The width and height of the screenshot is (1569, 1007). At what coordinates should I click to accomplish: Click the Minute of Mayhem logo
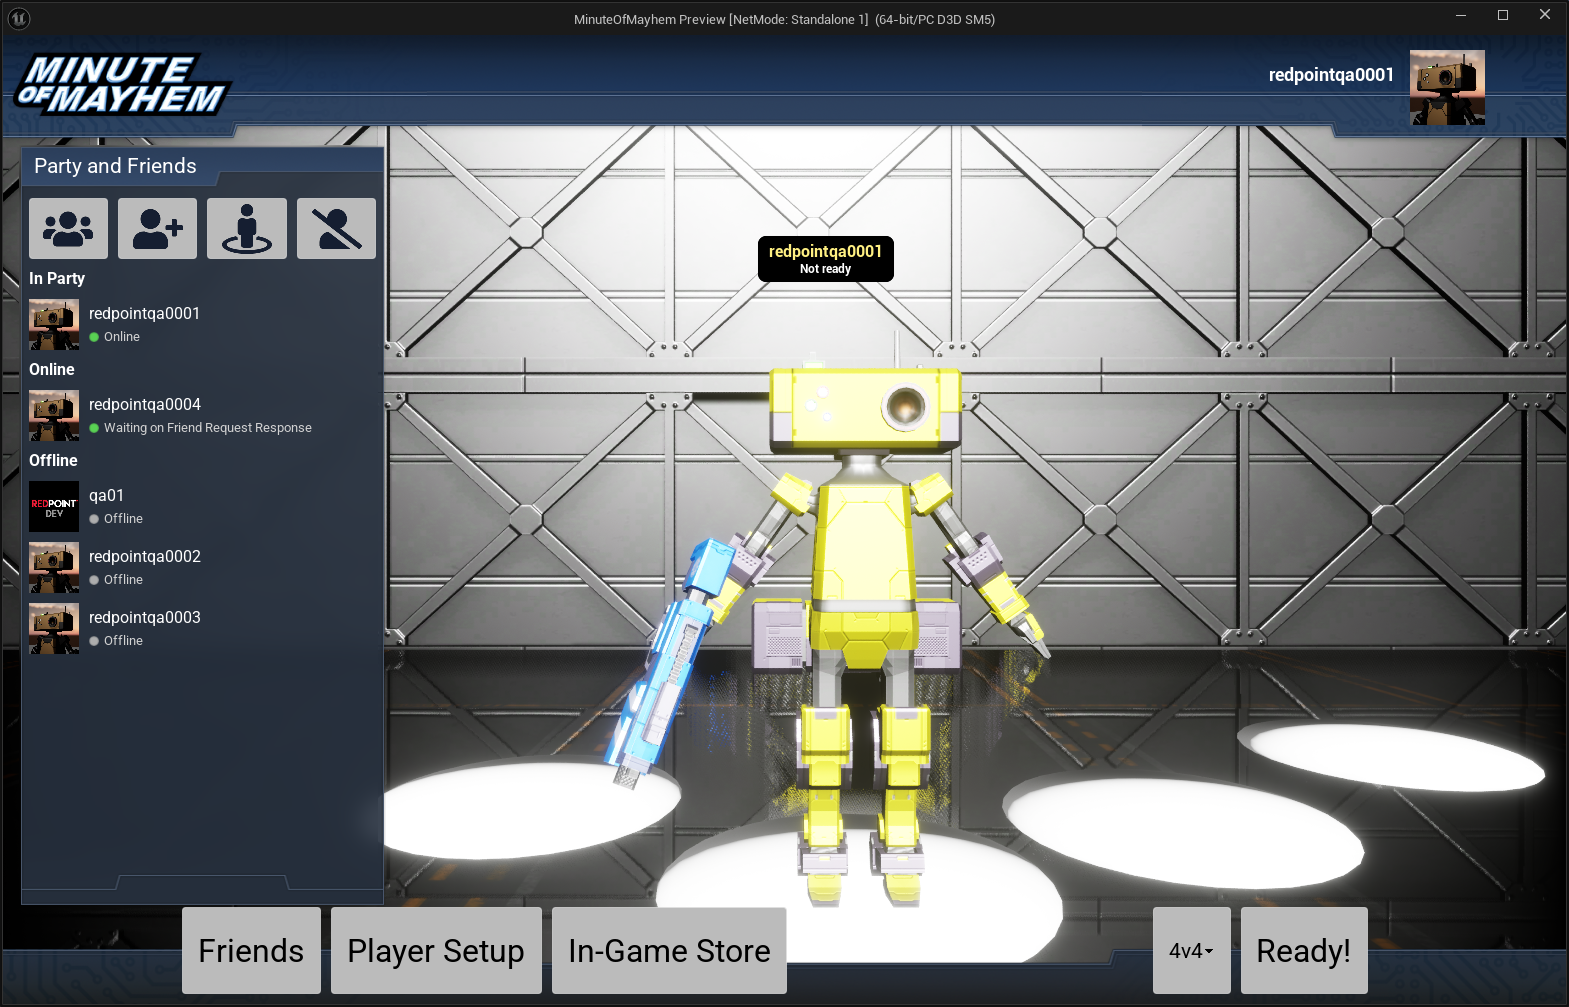tap(122, 84)
